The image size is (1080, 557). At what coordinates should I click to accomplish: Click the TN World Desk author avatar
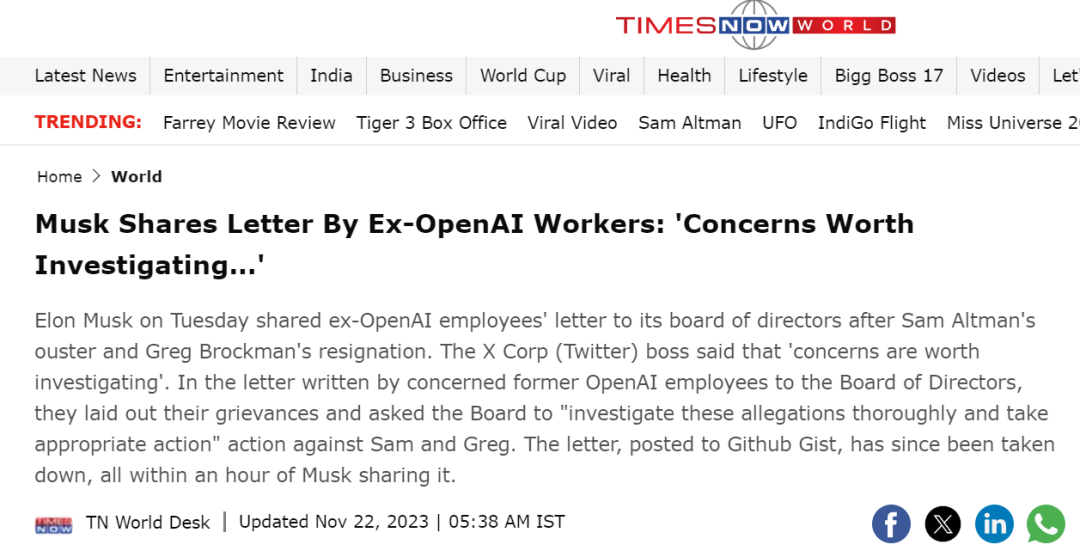click(x=54, y=523)
